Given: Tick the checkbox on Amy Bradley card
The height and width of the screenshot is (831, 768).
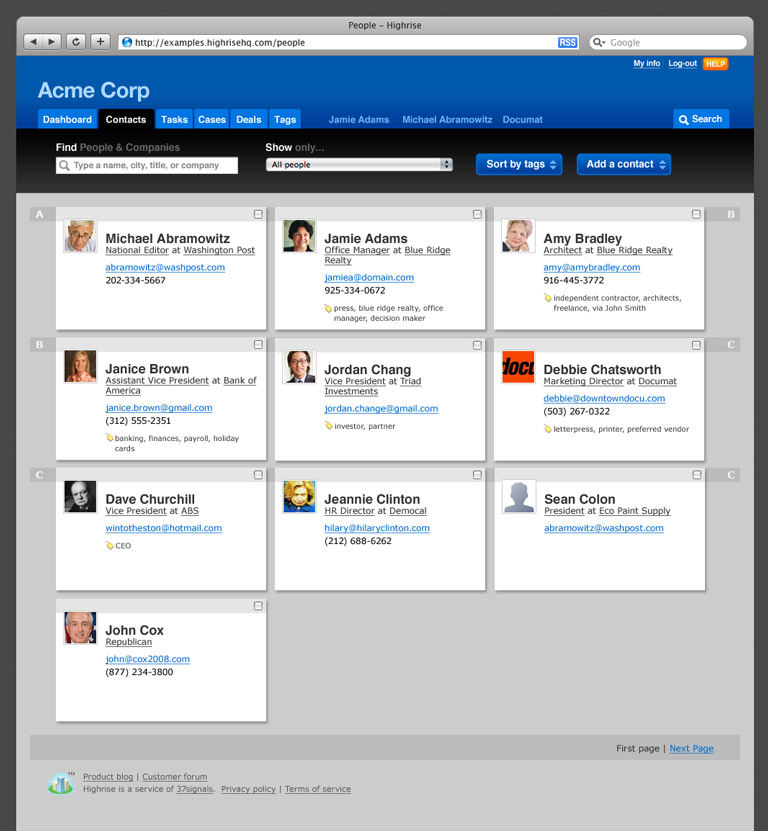Looking at the screenshot, I should 696,214.
